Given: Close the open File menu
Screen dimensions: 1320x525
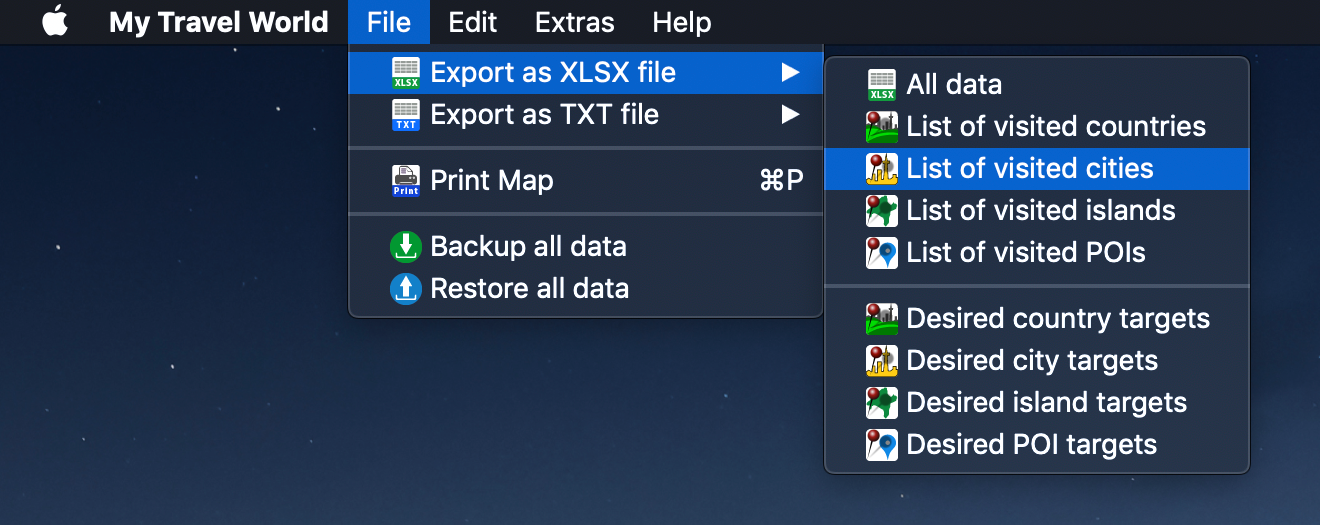Looking at the screenshot, I should (389, 22).
